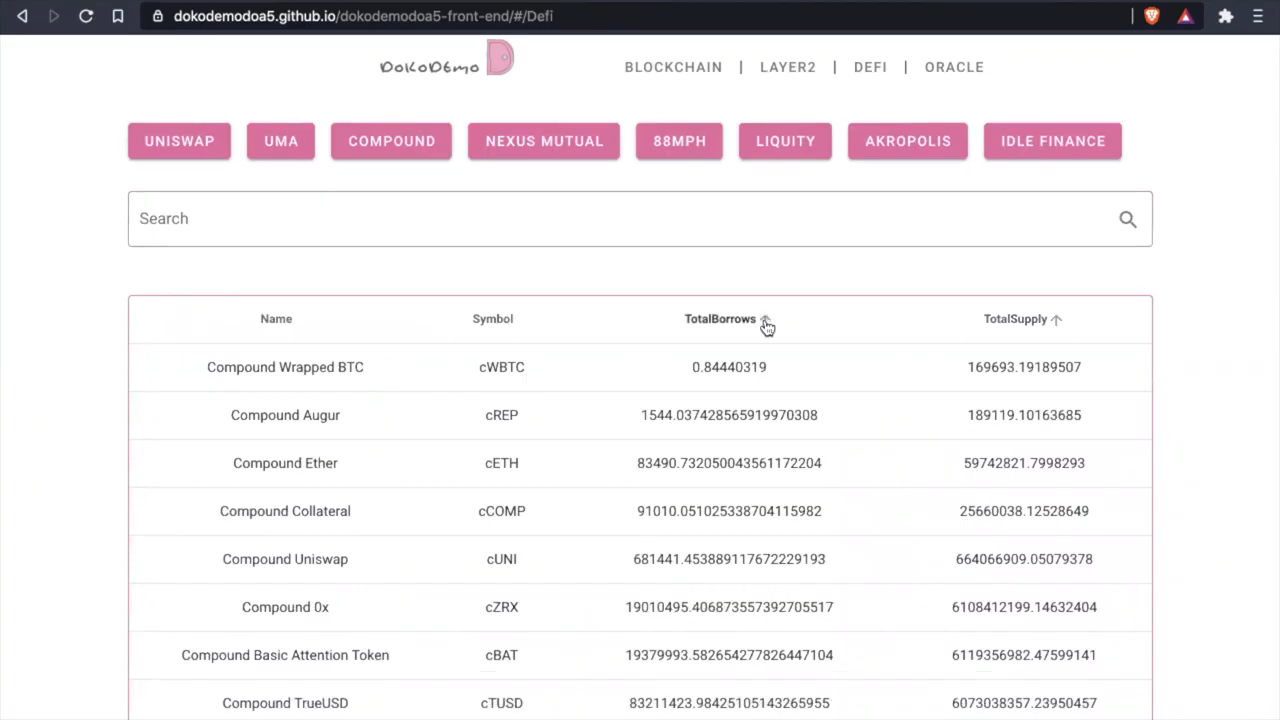
Task: Open the extensions puzzle icon
Action: 1226,16
